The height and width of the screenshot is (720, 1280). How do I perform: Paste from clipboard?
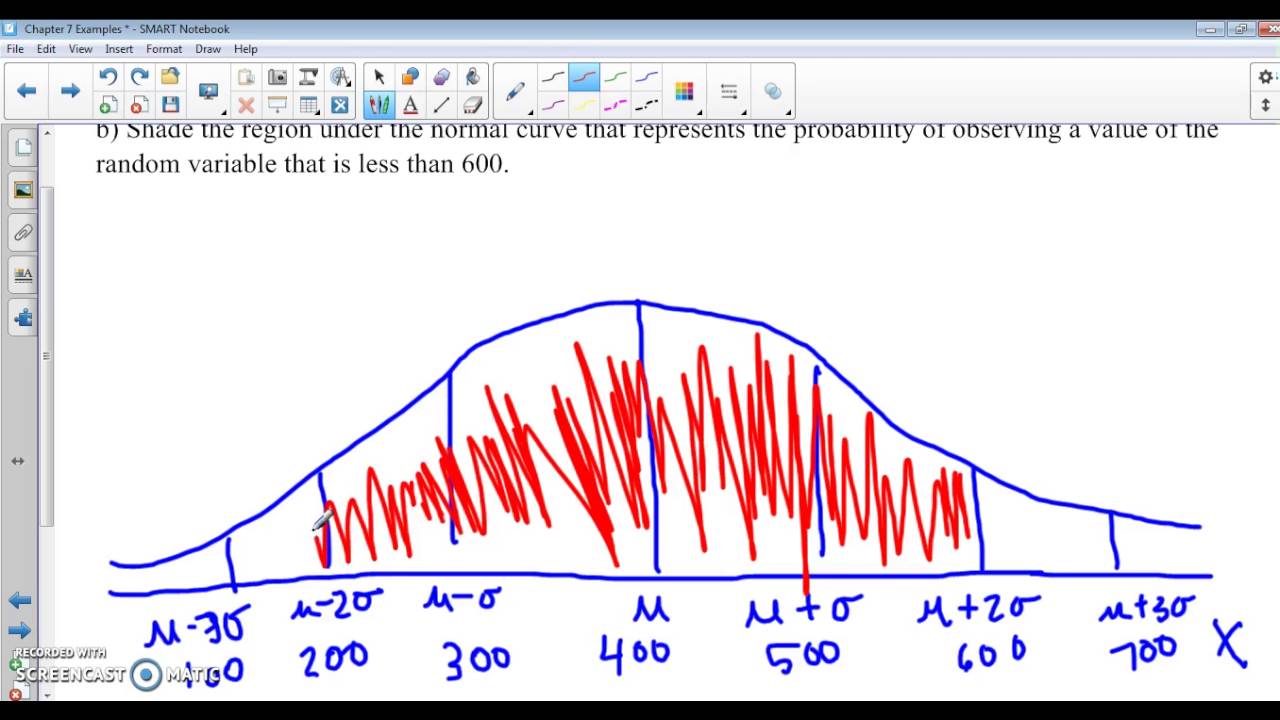[246, 77]
